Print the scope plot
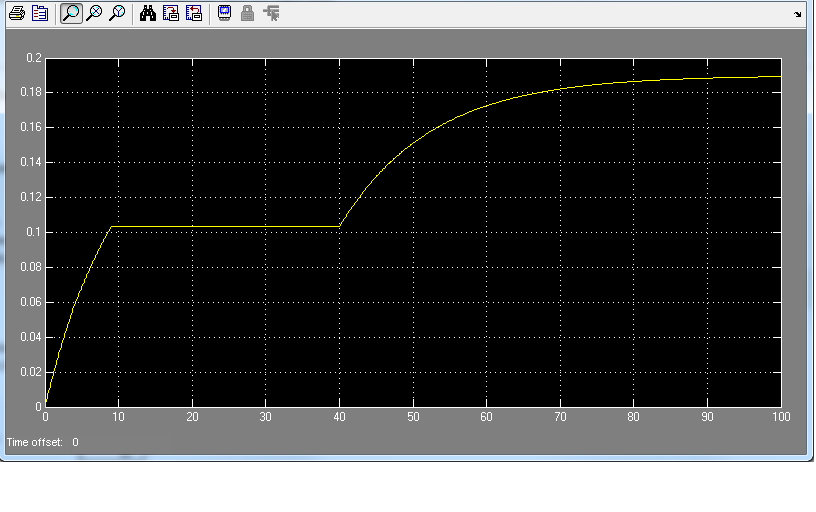 (16, 14)
